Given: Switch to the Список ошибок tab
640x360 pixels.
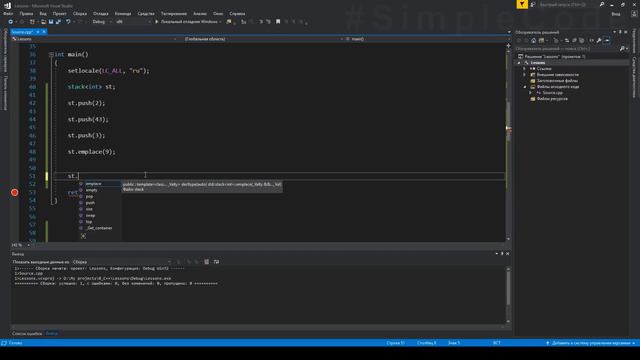Looking at the screenshot, I should point(27,333).
